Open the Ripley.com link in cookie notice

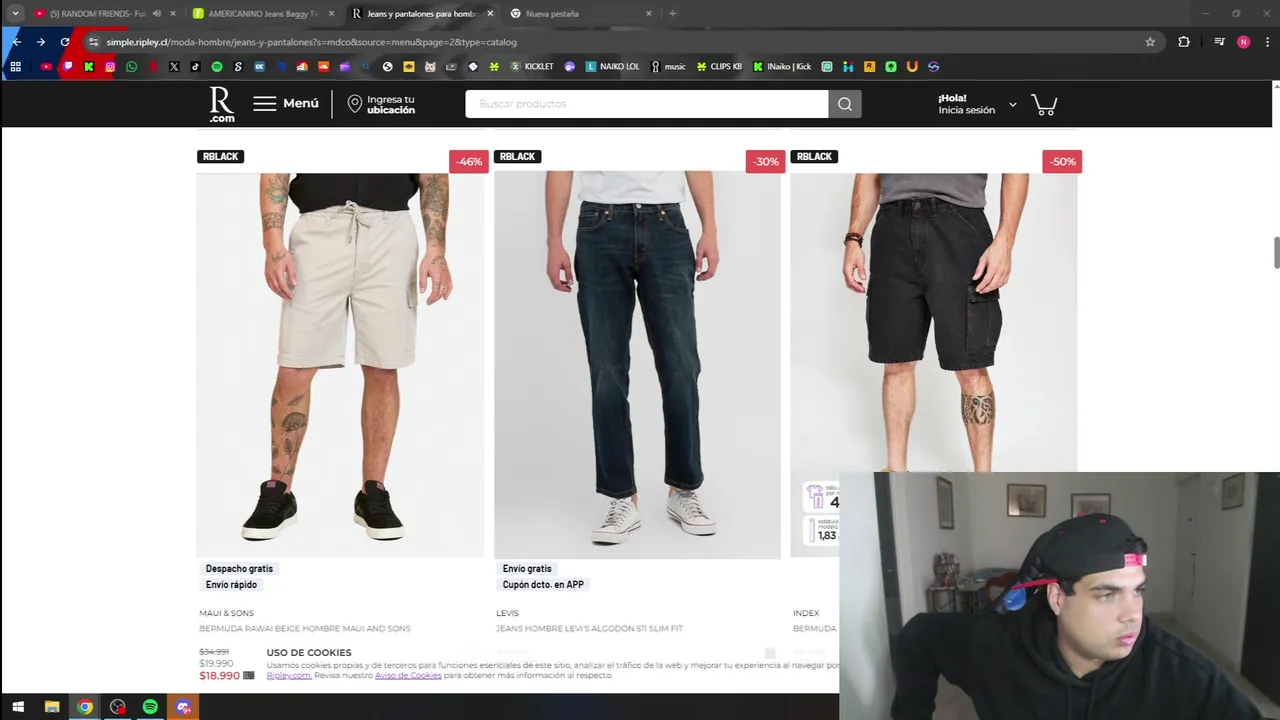point(289,676)
